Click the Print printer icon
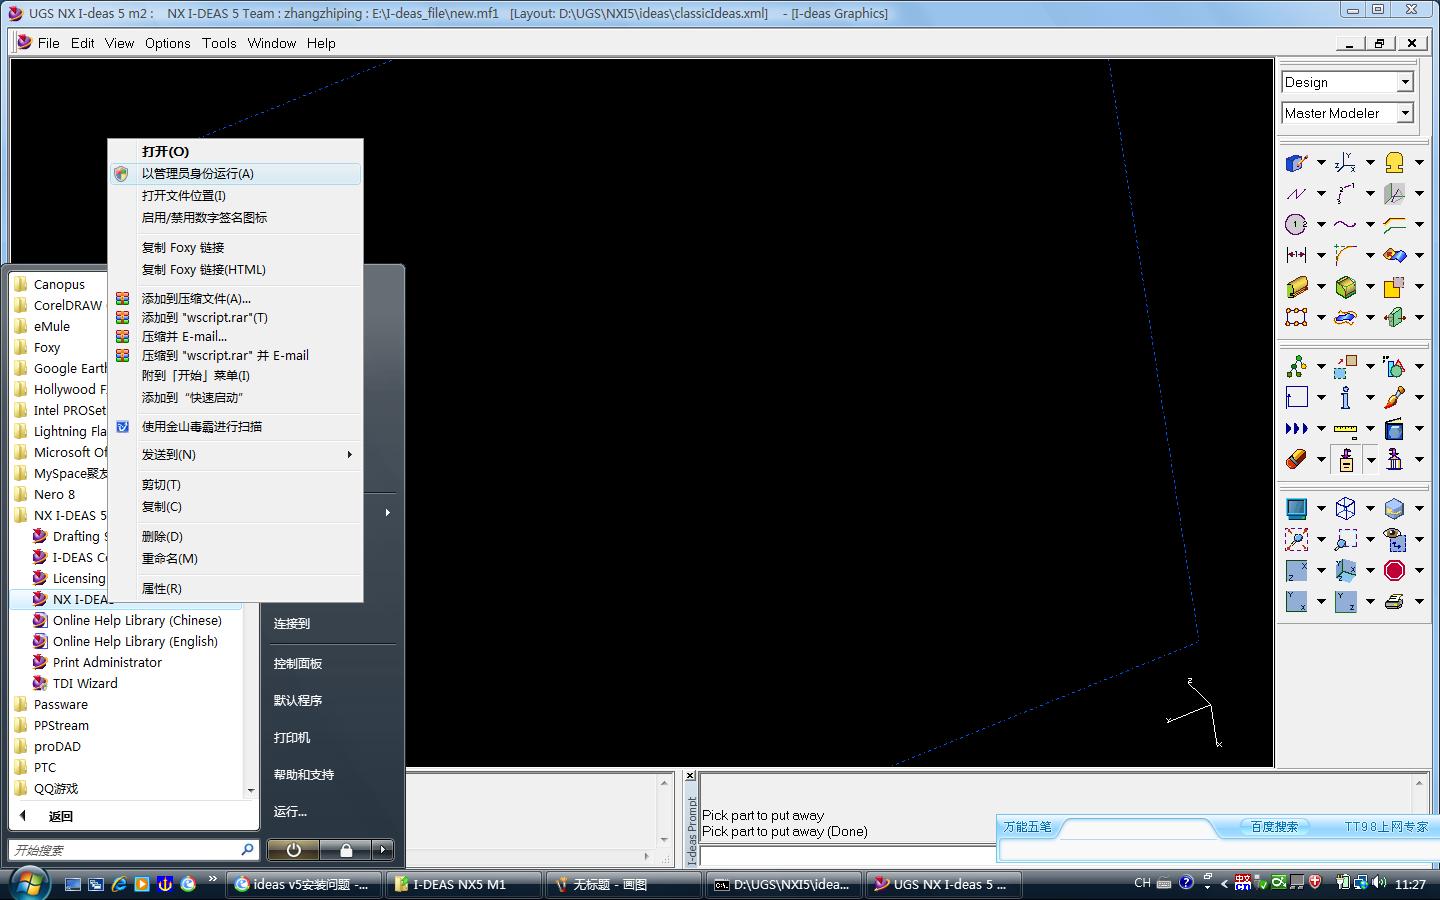This screenshot has width=1440, height=900. 1395,602
